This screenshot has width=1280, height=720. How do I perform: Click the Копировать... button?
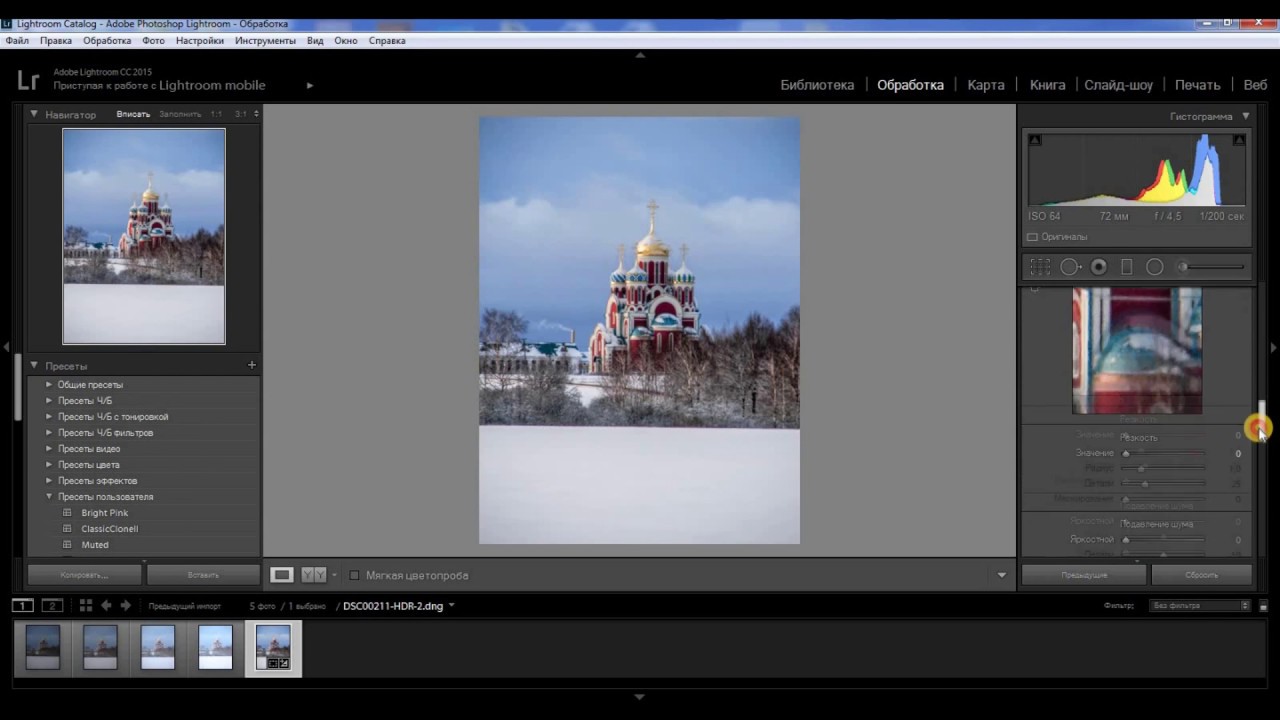tap(84, 575)
